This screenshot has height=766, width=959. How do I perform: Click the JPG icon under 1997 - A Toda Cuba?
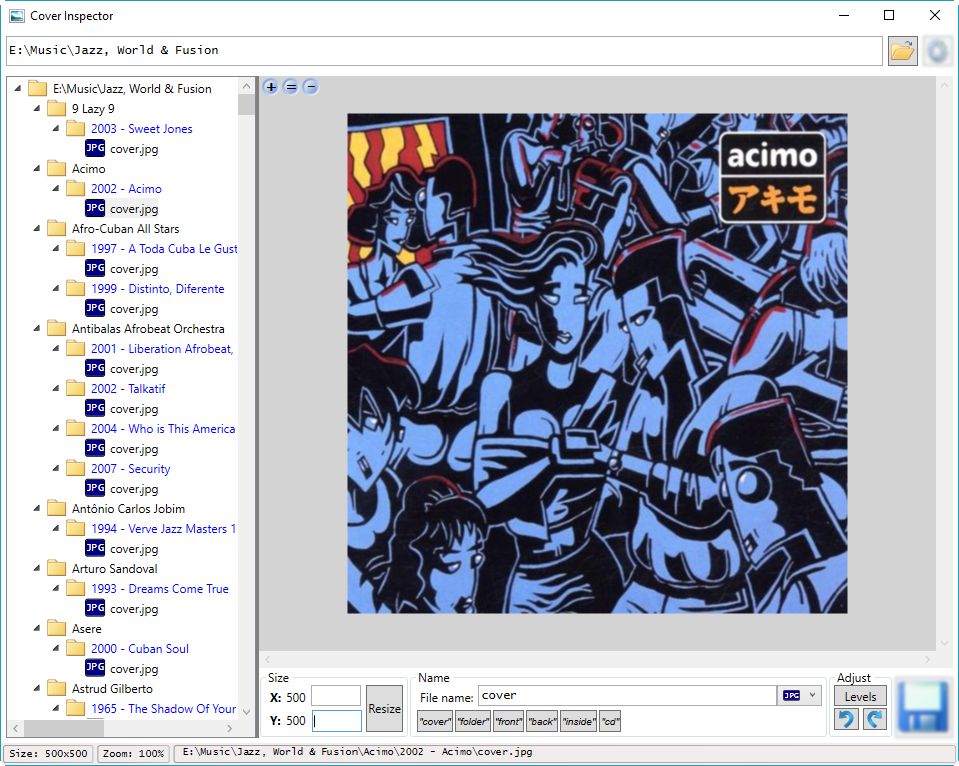coord(95,268)
